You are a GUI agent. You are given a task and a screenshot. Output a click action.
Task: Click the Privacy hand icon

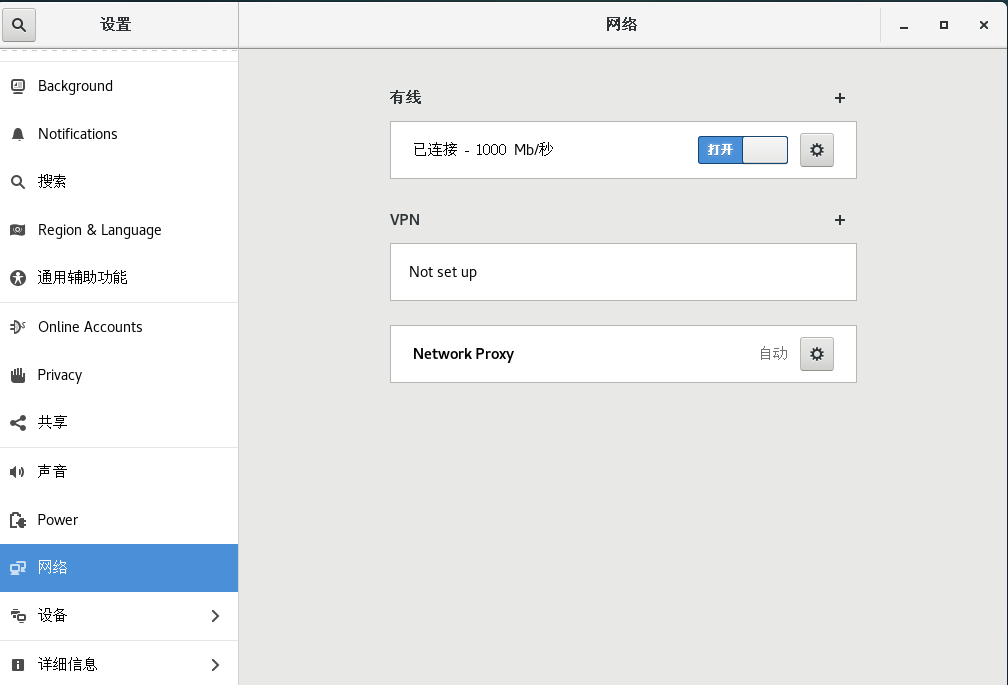tap(18, 375)
